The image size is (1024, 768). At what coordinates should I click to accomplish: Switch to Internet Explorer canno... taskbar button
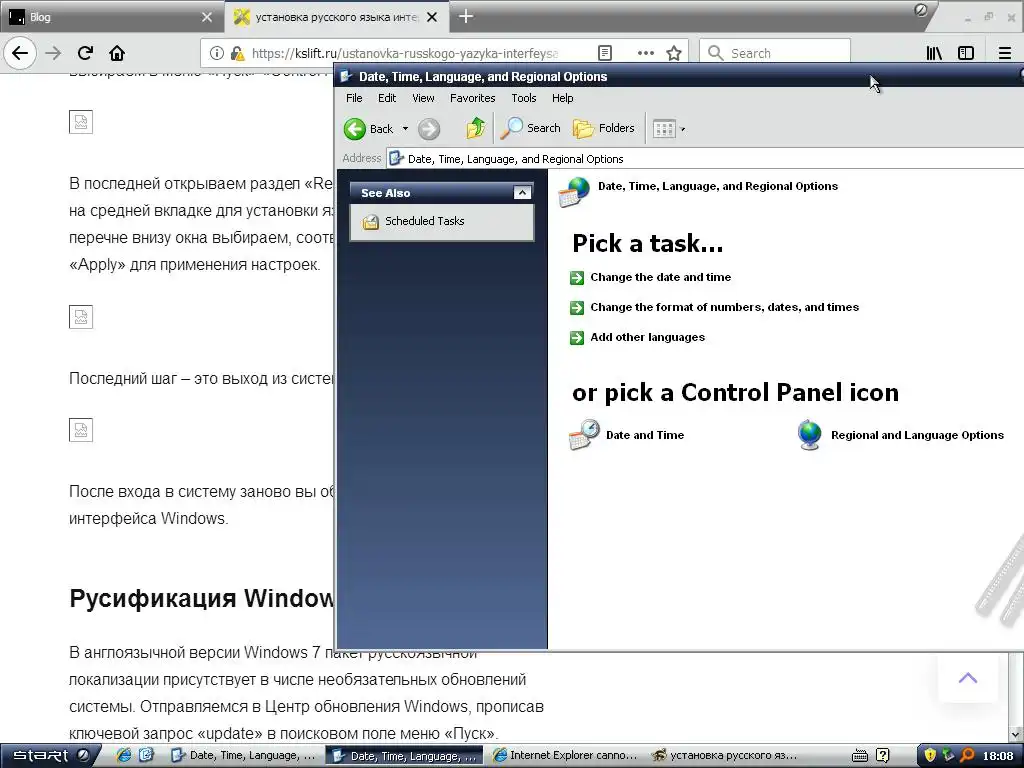(566, 756)
